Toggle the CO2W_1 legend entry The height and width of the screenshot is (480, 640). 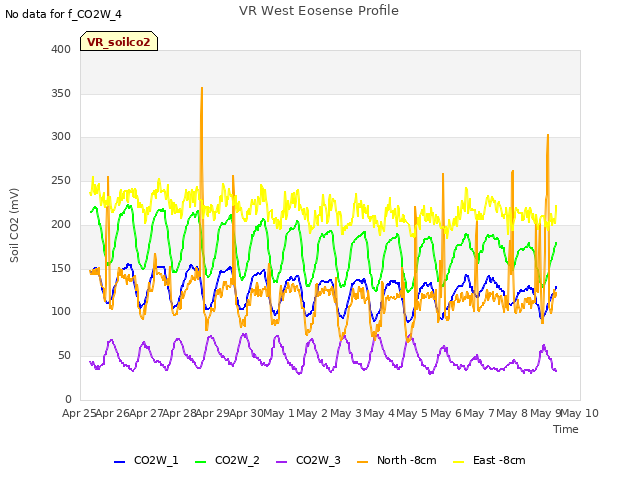tap(146, 460)
